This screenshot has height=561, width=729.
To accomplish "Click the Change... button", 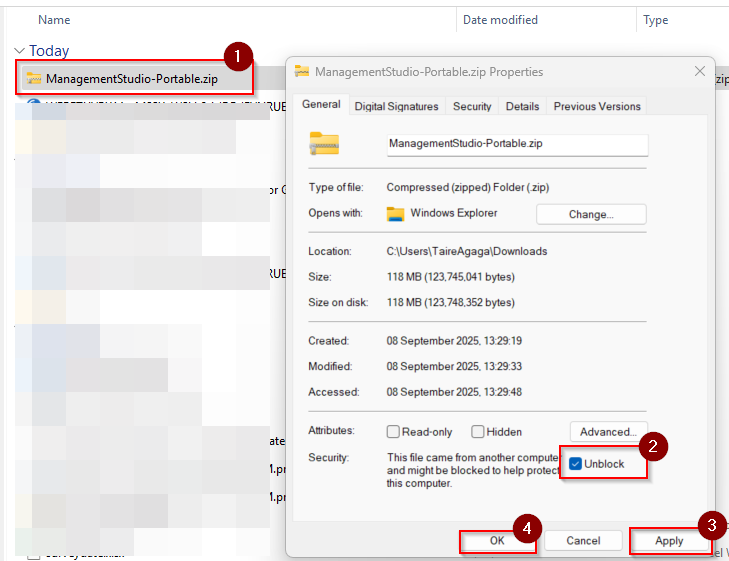I will click(x=591, y=214).
